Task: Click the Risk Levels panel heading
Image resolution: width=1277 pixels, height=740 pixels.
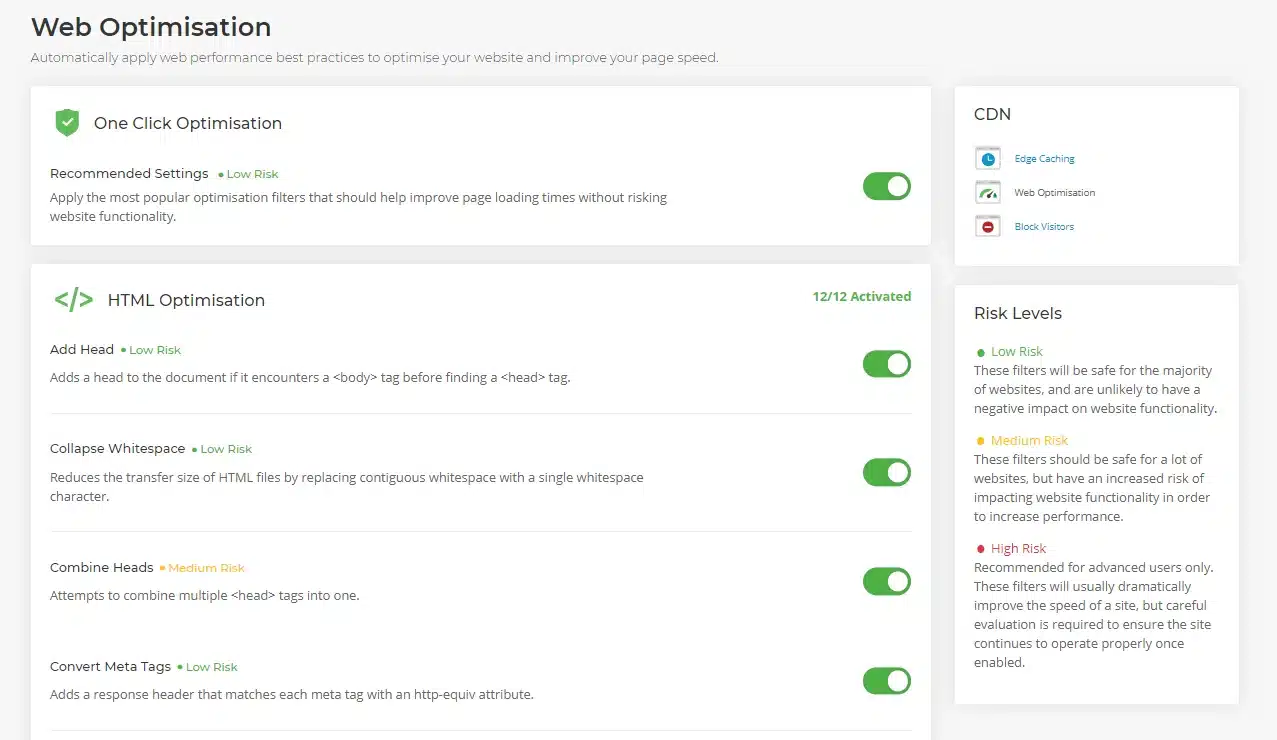Action: pos(1018,314)
